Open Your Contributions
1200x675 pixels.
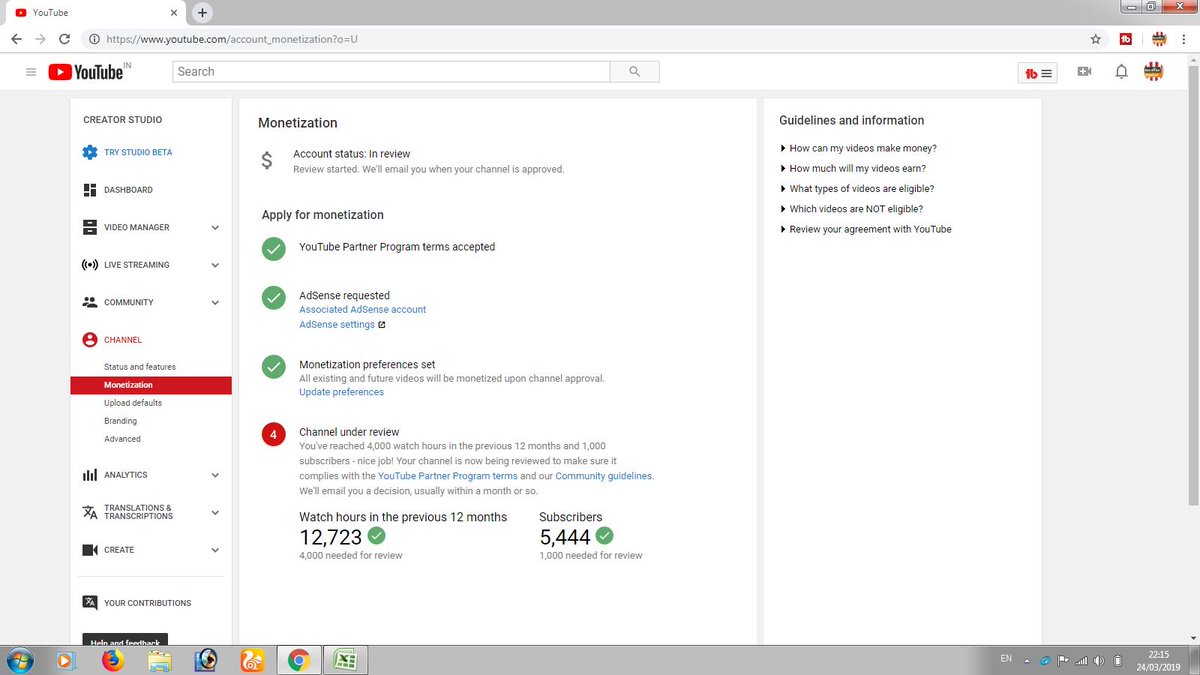click(147, 603)
